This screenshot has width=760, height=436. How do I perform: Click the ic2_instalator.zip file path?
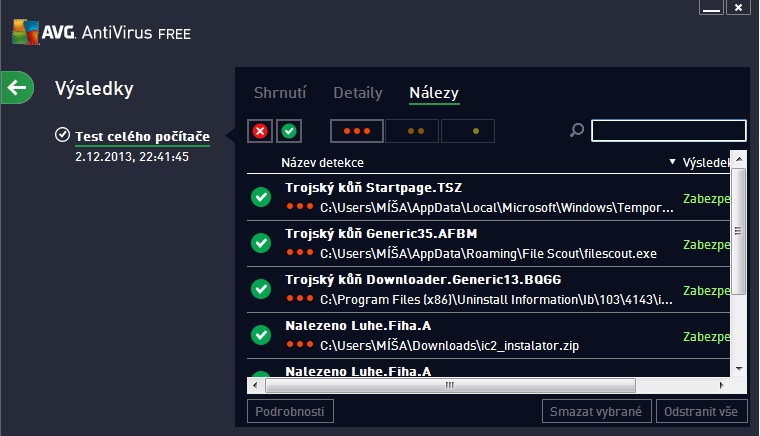[449, 346]
